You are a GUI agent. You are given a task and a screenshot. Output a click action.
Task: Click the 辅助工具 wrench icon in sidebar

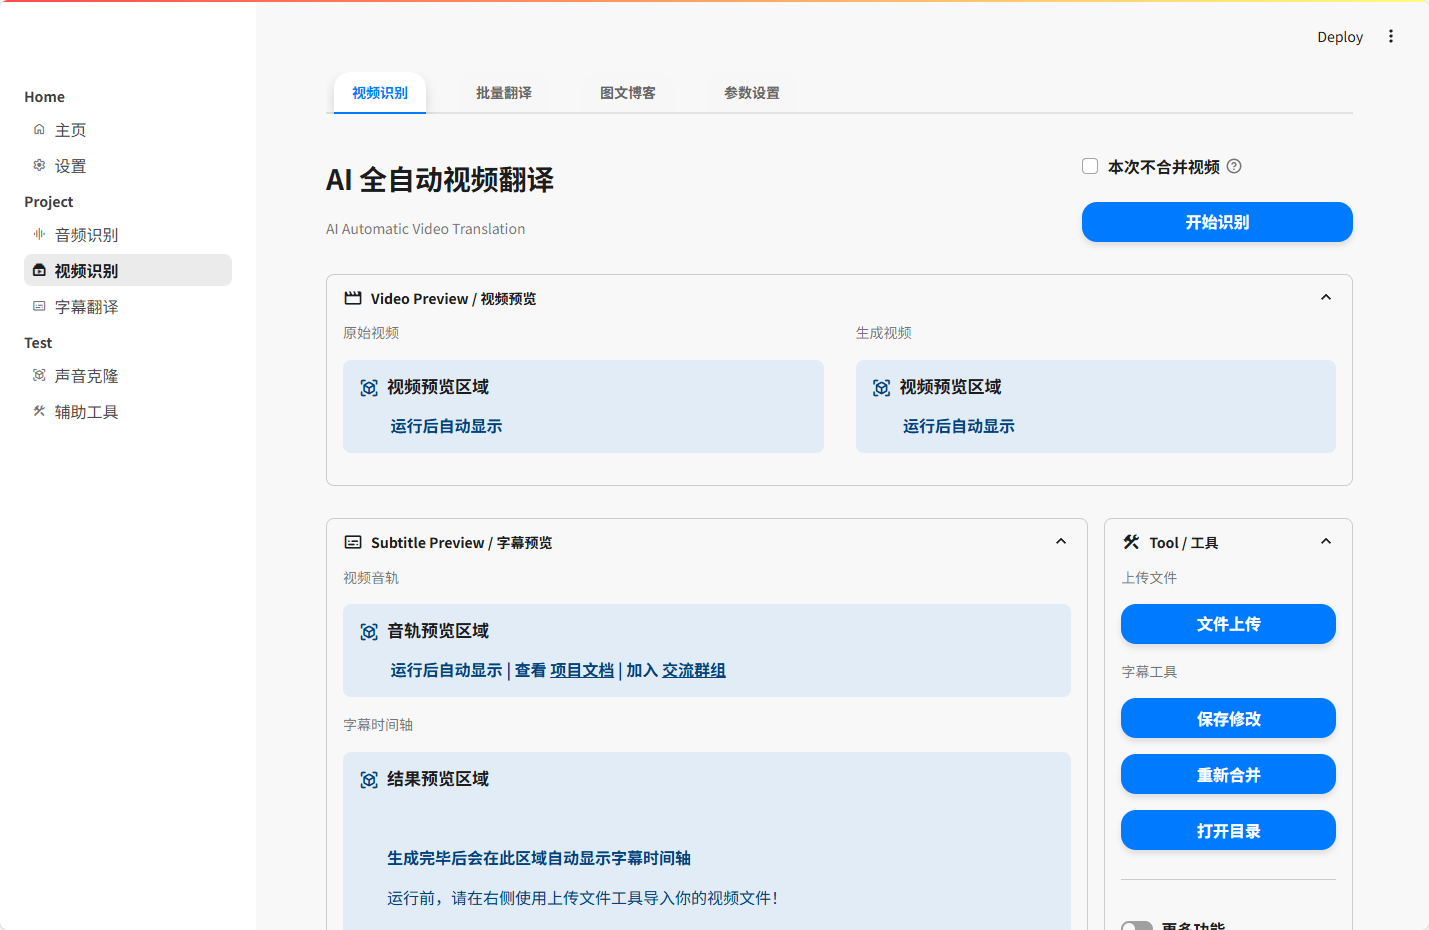pyautogui.click(x=39, y=411)
